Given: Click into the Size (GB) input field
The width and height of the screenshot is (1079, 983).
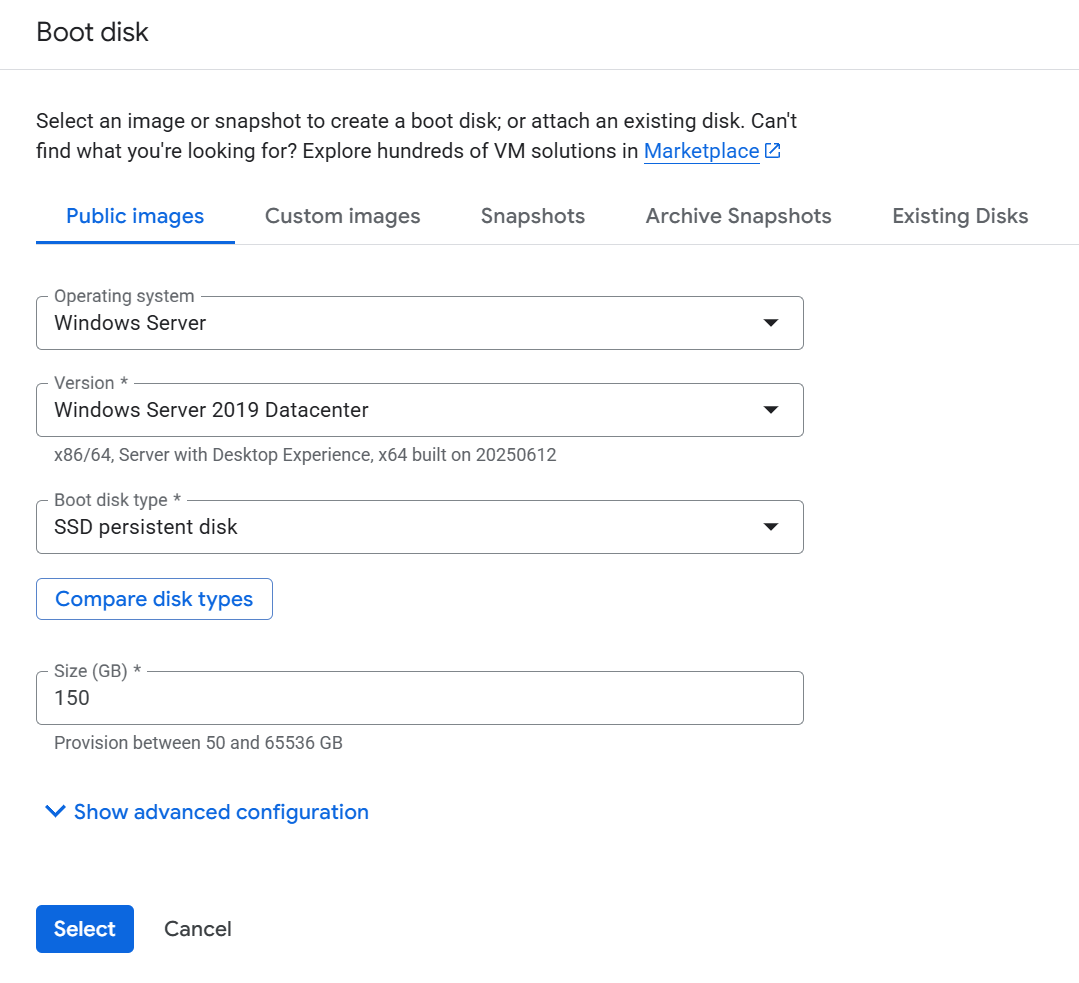Looking at the screenshot, I should pyautogui.click(x=419, y=698).
